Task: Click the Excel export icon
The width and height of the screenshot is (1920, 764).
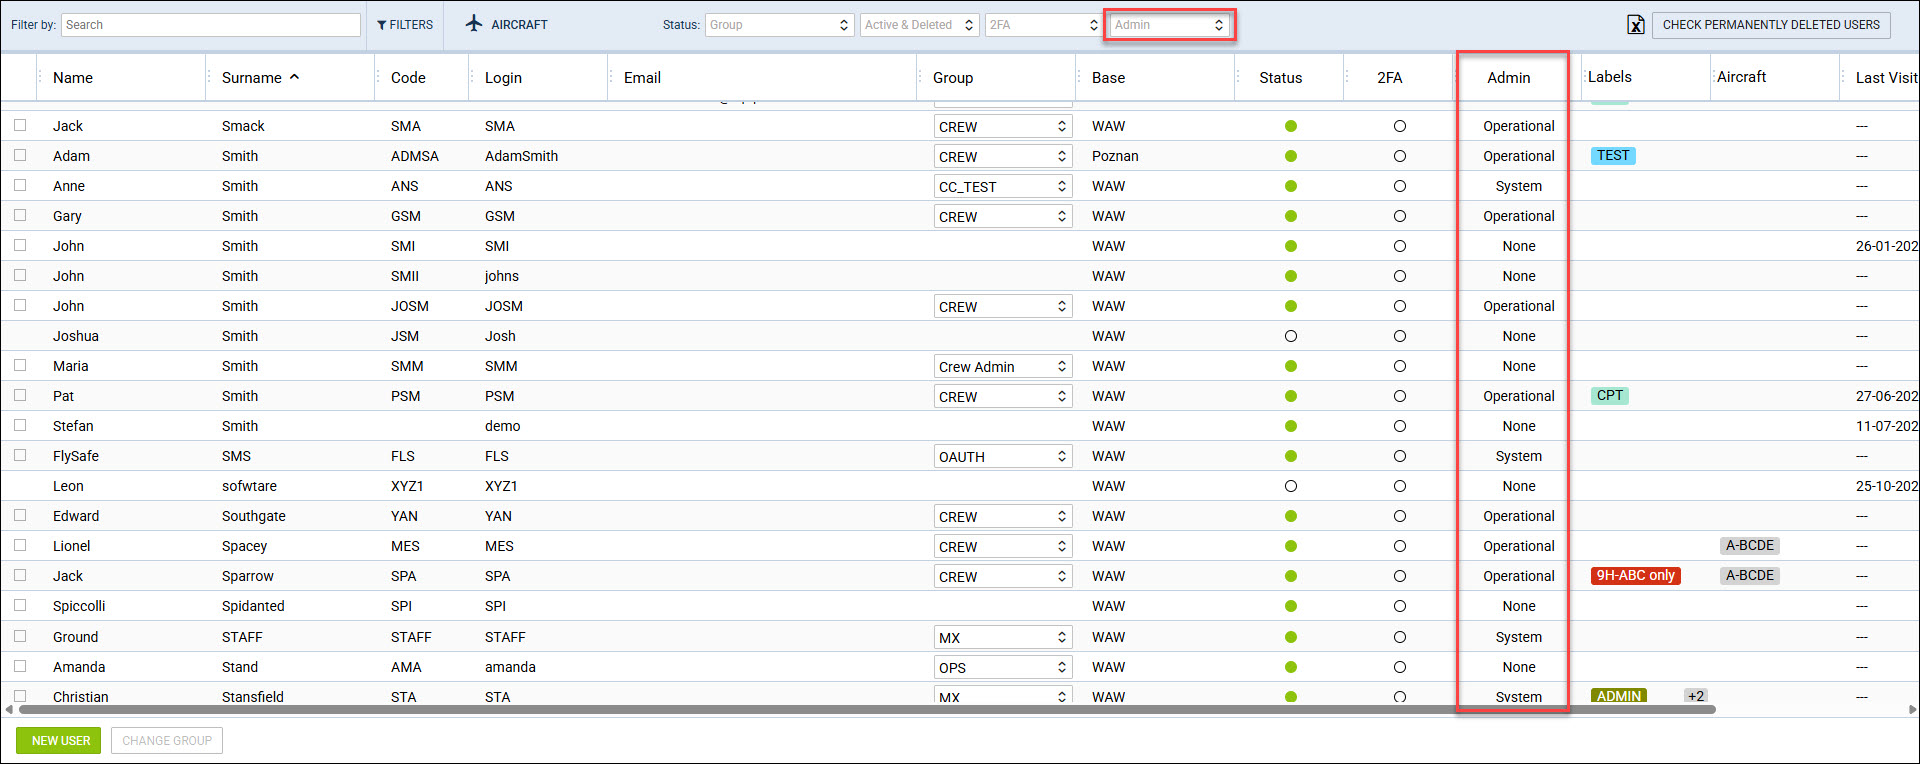Action: 1636,25
